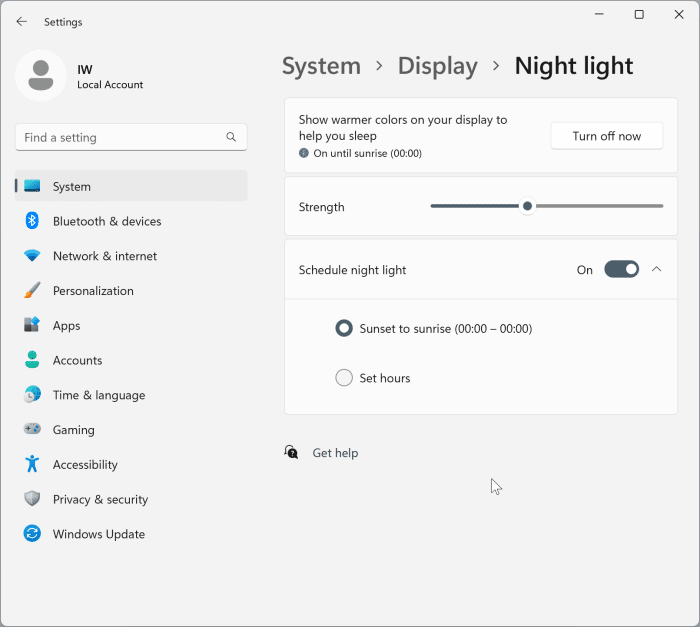
Task: Turn off Schedule night light toggle
Action: click(621, 269)
